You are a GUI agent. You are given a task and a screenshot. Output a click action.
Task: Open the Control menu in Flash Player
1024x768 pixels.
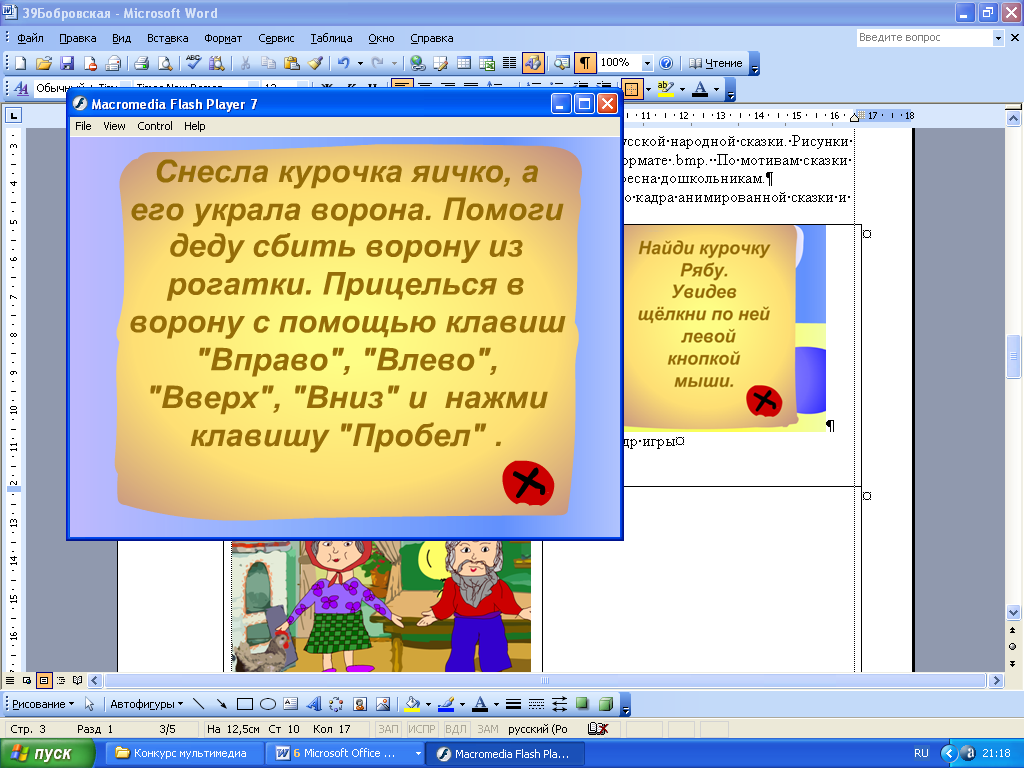pos(155,126)
